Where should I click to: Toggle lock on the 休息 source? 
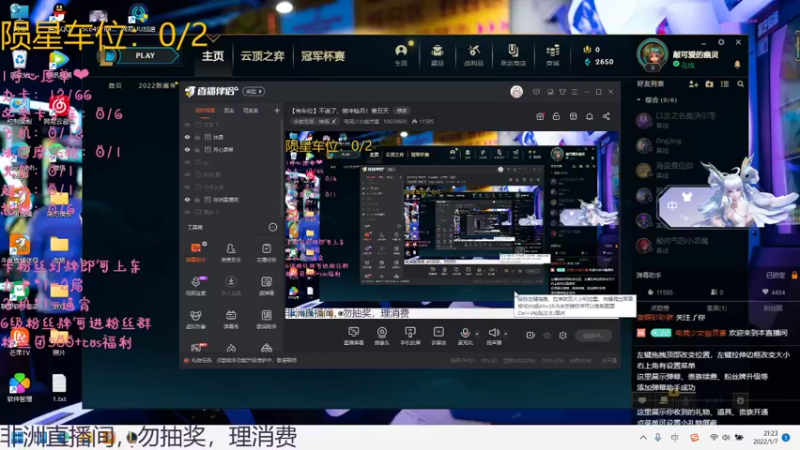[x=197, y=137]
